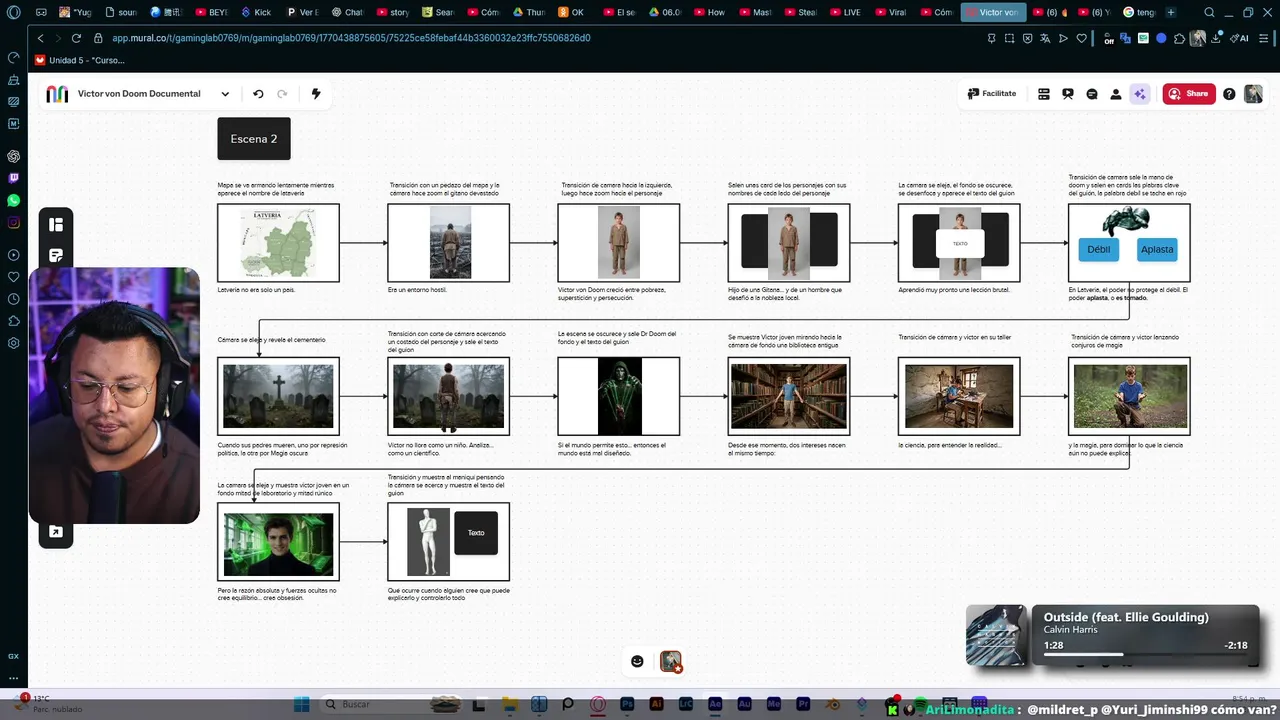Select caption 'Era un entorno hostil.'
Viewport: 1280px width, 720px height.
[x=417, y=290]
